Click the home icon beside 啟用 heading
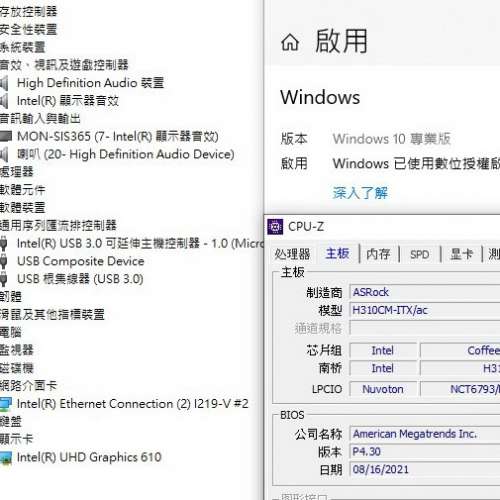This screenshot has height=500, width=500. pos(290,43)
